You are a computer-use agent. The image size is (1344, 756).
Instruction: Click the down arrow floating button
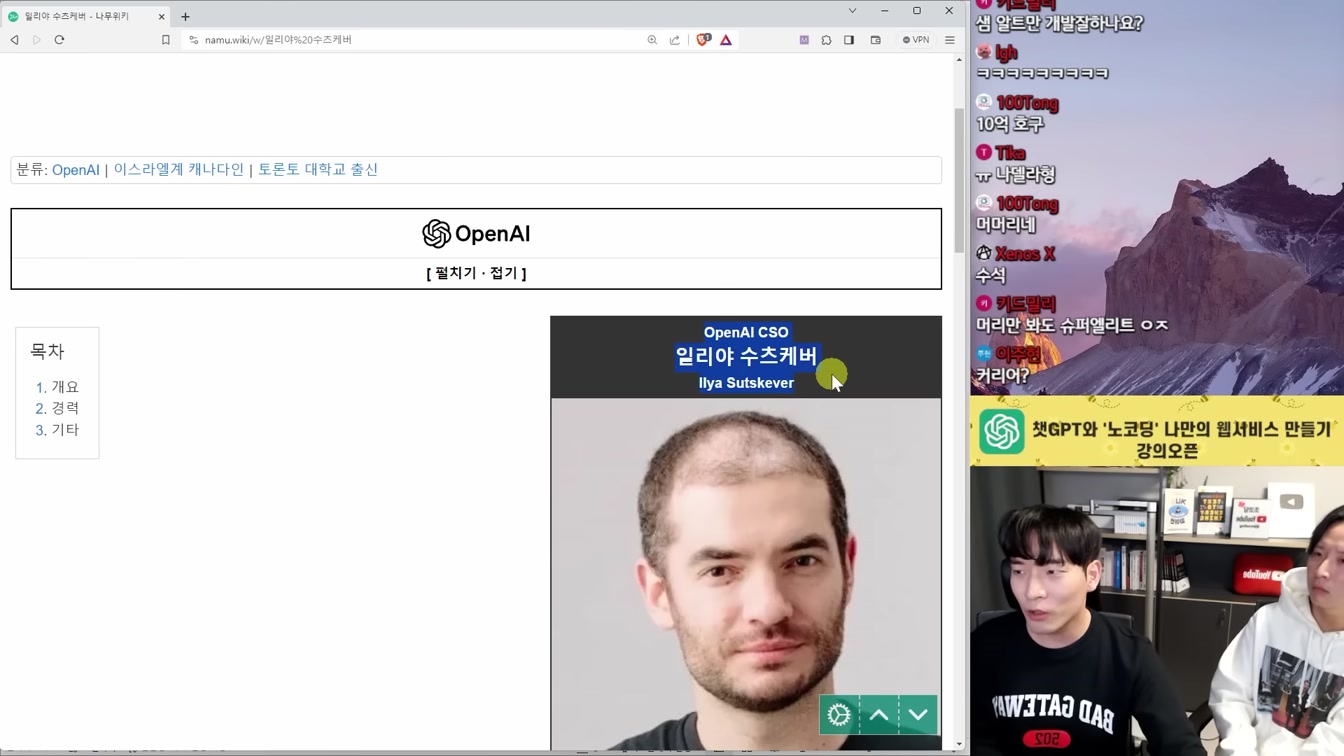[x=918, y=715]
